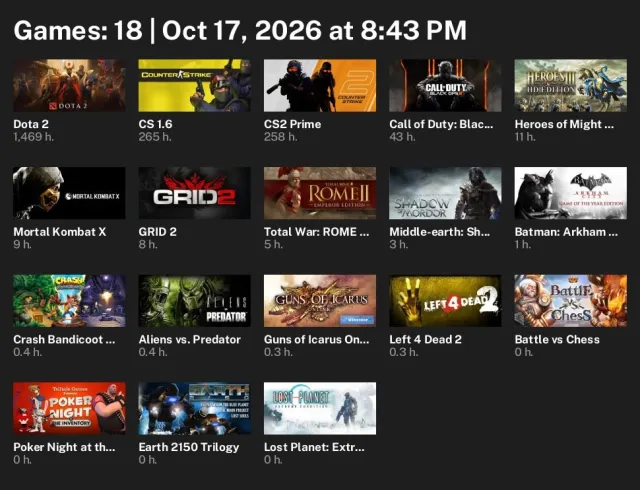This screenshot has width=640, height=490.
Task: Open Batman Arkham City cover image
Action: pyautogui.click(x=571, y=193)
